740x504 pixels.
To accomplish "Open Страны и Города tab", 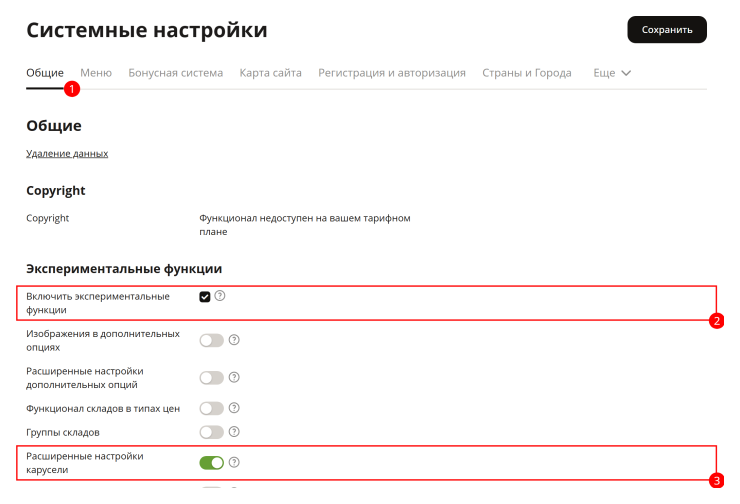I will point(527,73).
